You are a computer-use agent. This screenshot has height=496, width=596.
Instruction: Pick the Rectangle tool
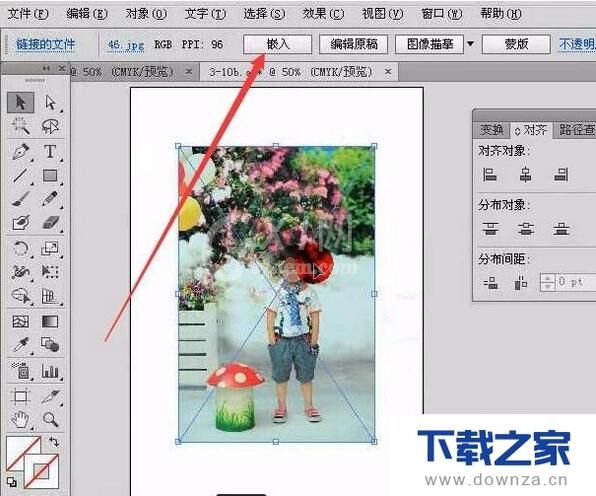(x=50, y=176)
